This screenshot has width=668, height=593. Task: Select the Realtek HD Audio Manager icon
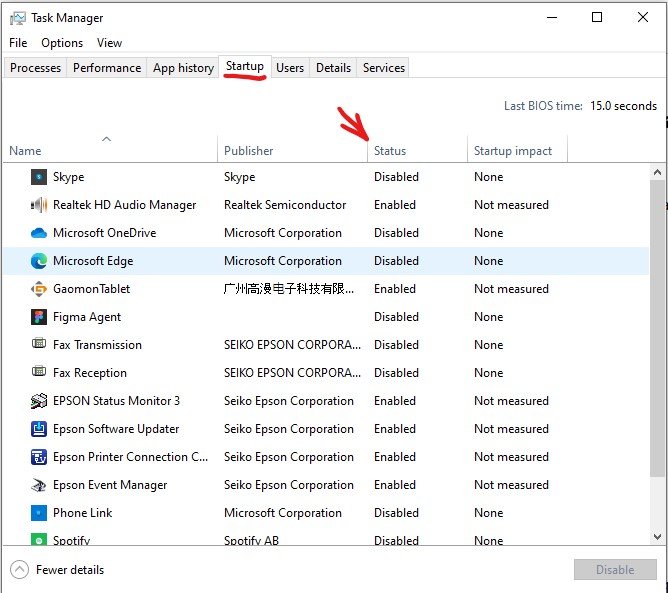click(39, 205)
